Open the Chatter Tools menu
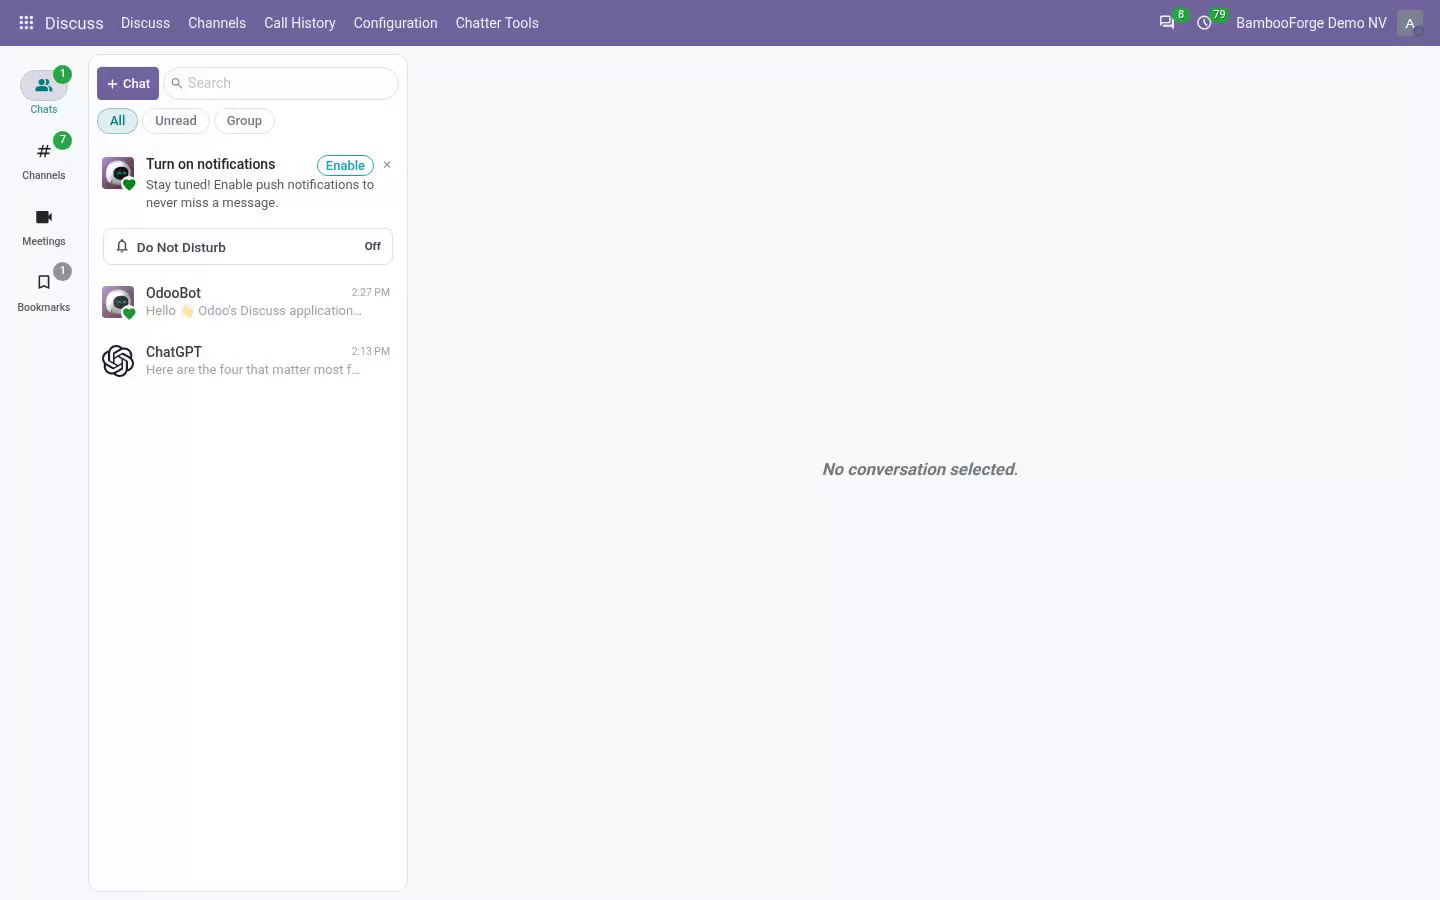 tap(497, 23)
